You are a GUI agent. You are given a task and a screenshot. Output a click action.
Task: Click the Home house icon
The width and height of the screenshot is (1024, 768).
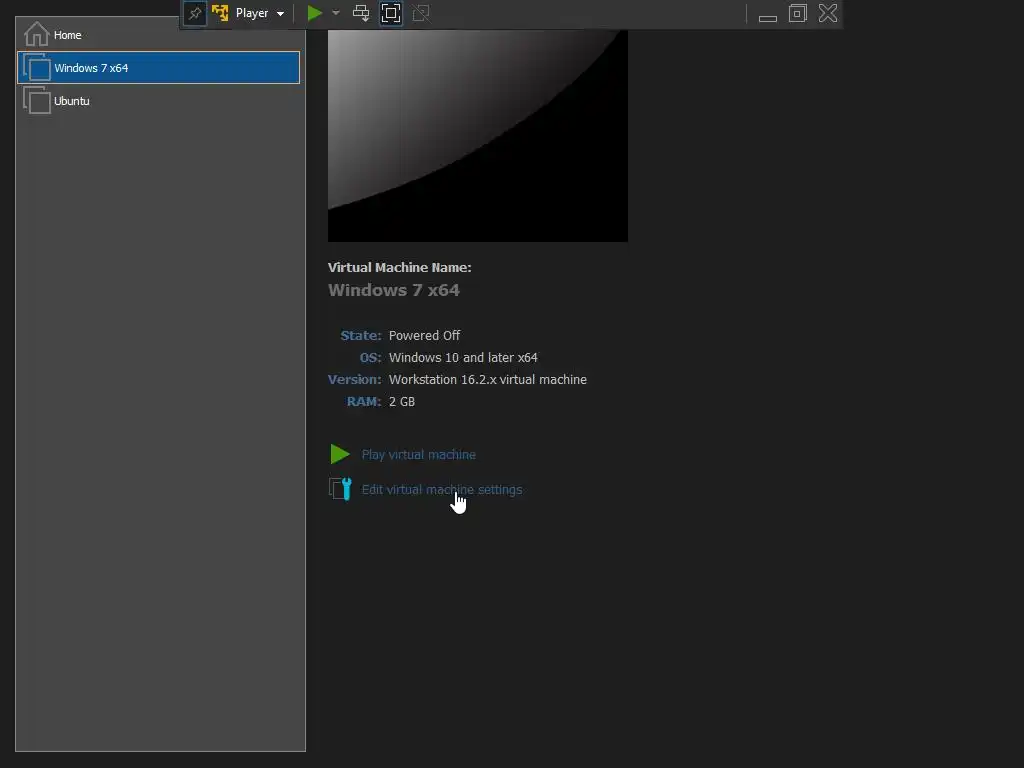tap(37, 35)
